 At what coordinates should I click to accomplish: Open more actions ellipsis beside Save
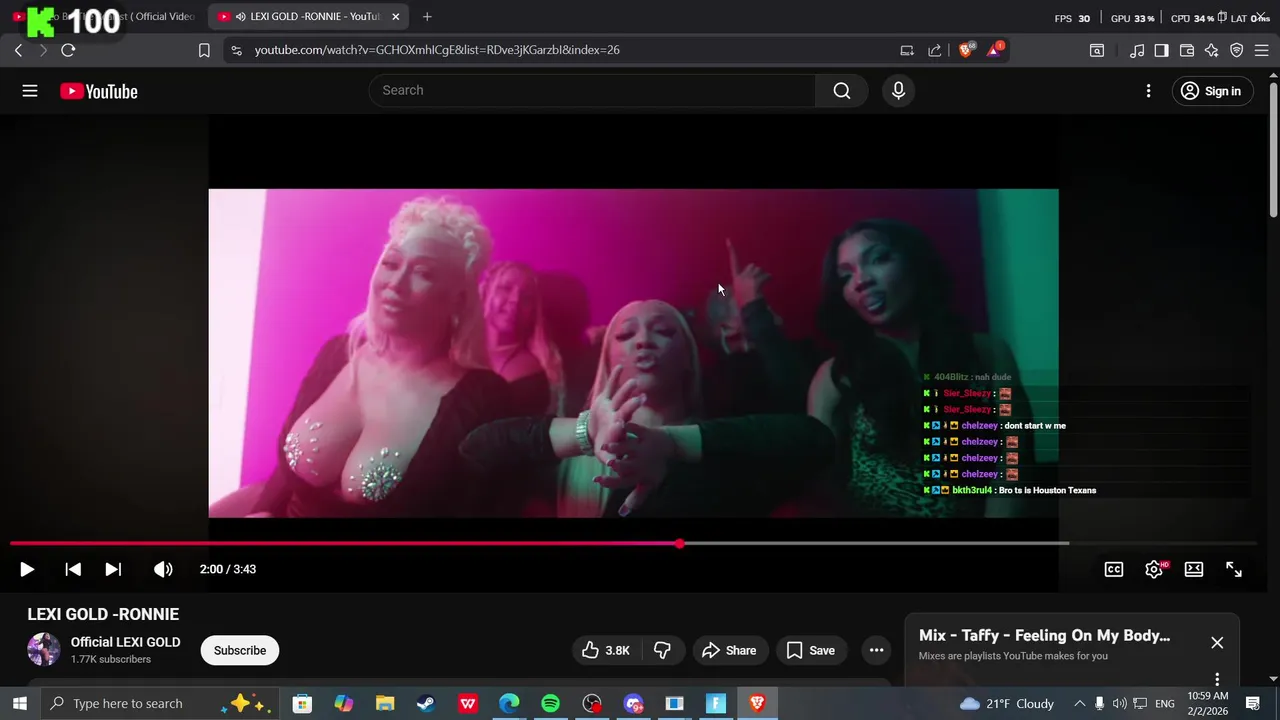tap(876, 650)
